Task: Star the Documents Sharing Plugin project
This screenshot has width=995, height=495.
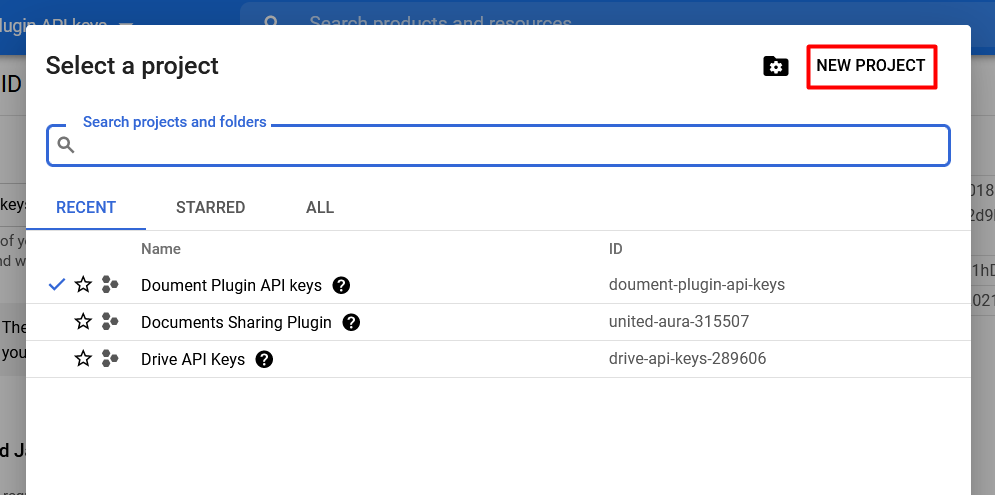Action: coord(83,322)
